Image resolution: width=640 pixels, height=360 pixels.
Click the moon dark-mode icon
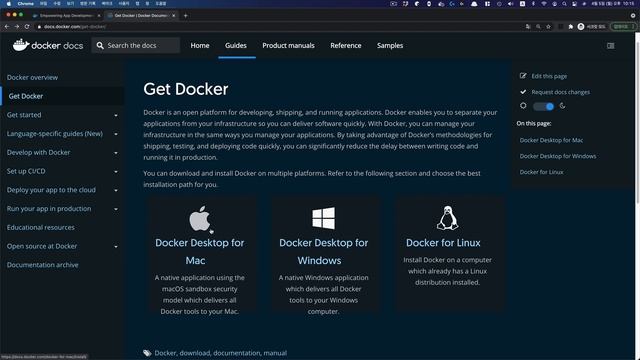point(562,106)
